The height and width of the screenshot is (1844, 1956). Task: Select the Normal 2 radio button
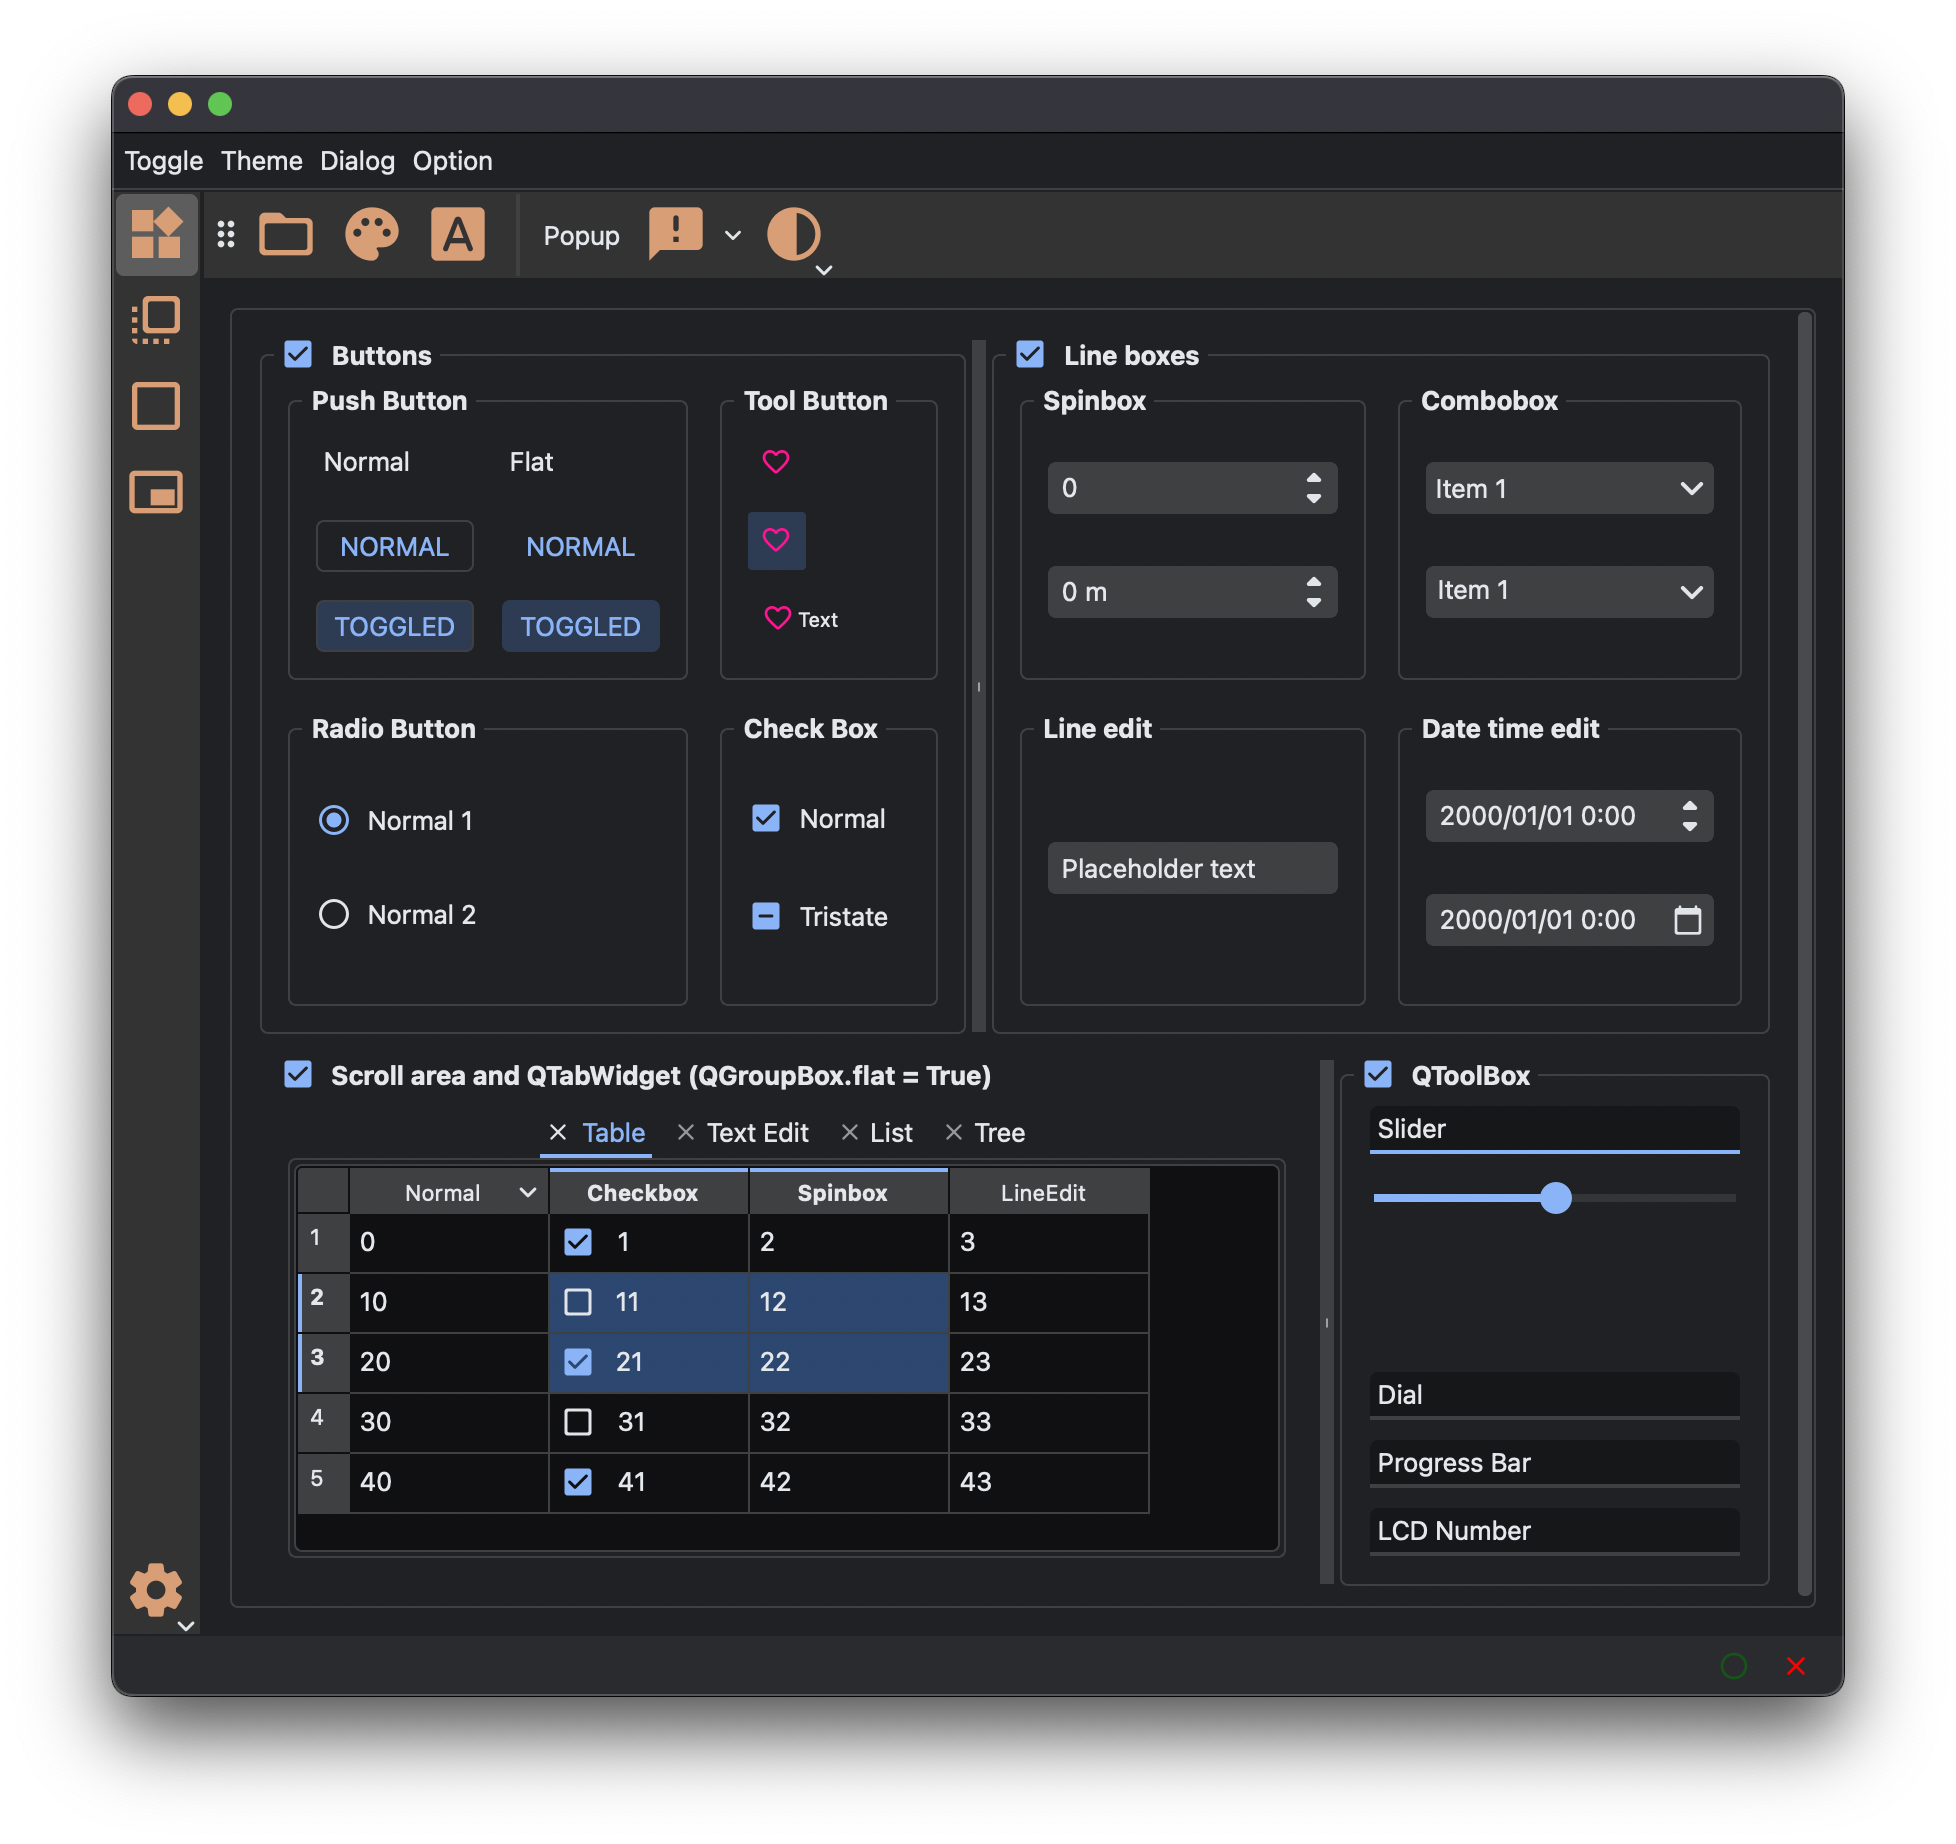pyautogui.click(x=334, y=915)
